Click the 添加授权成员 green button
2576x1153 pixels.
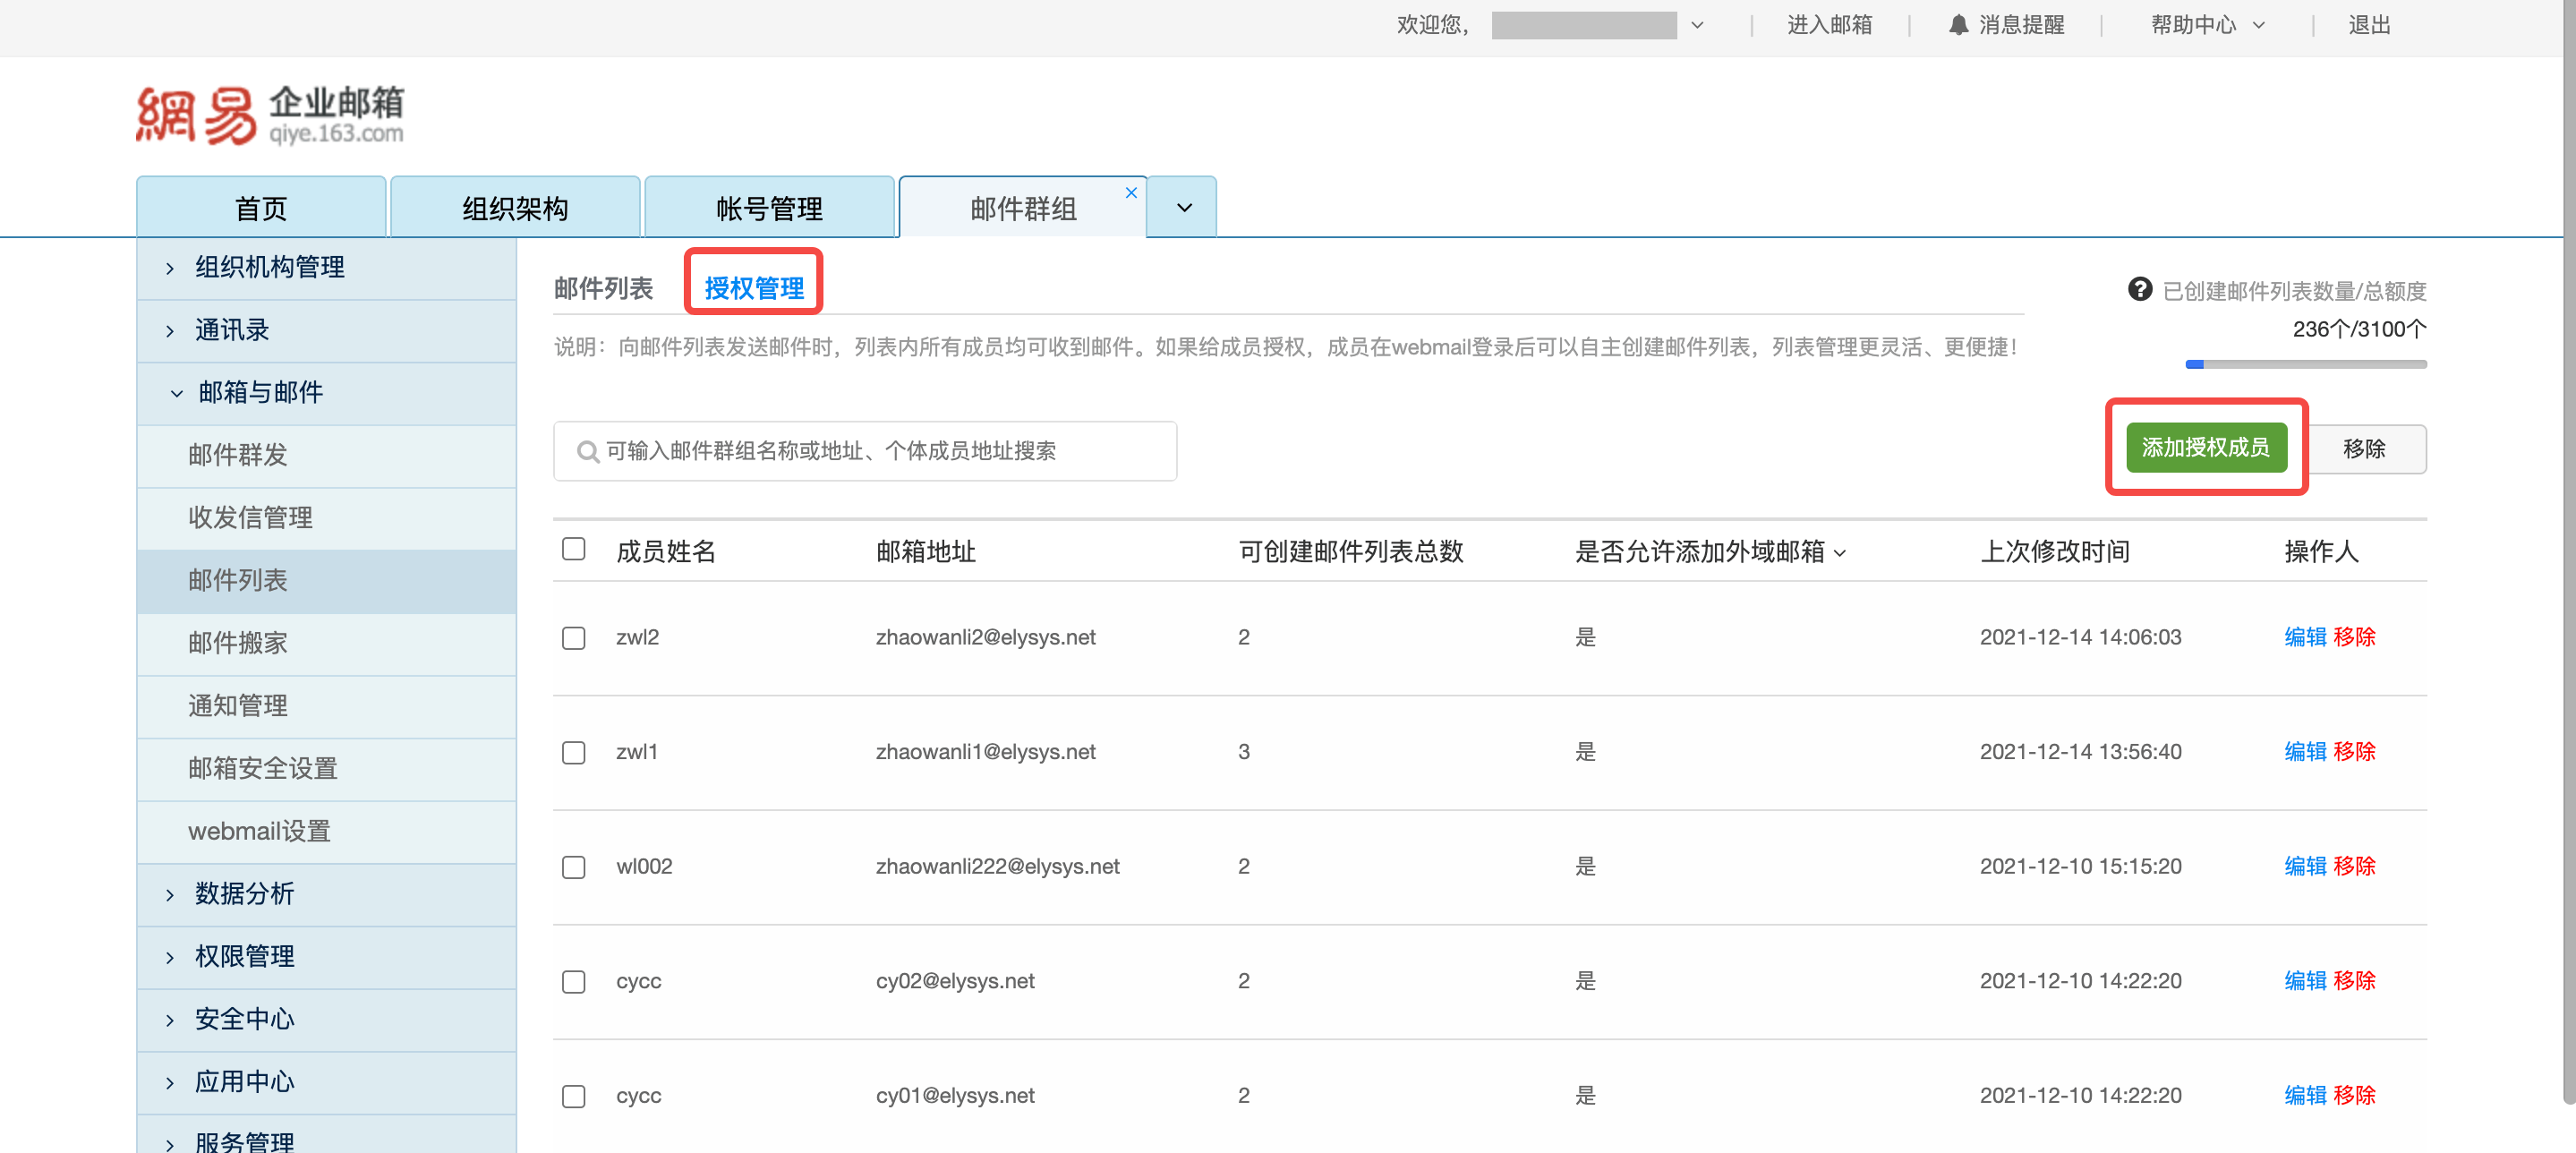coord(2208,448)
